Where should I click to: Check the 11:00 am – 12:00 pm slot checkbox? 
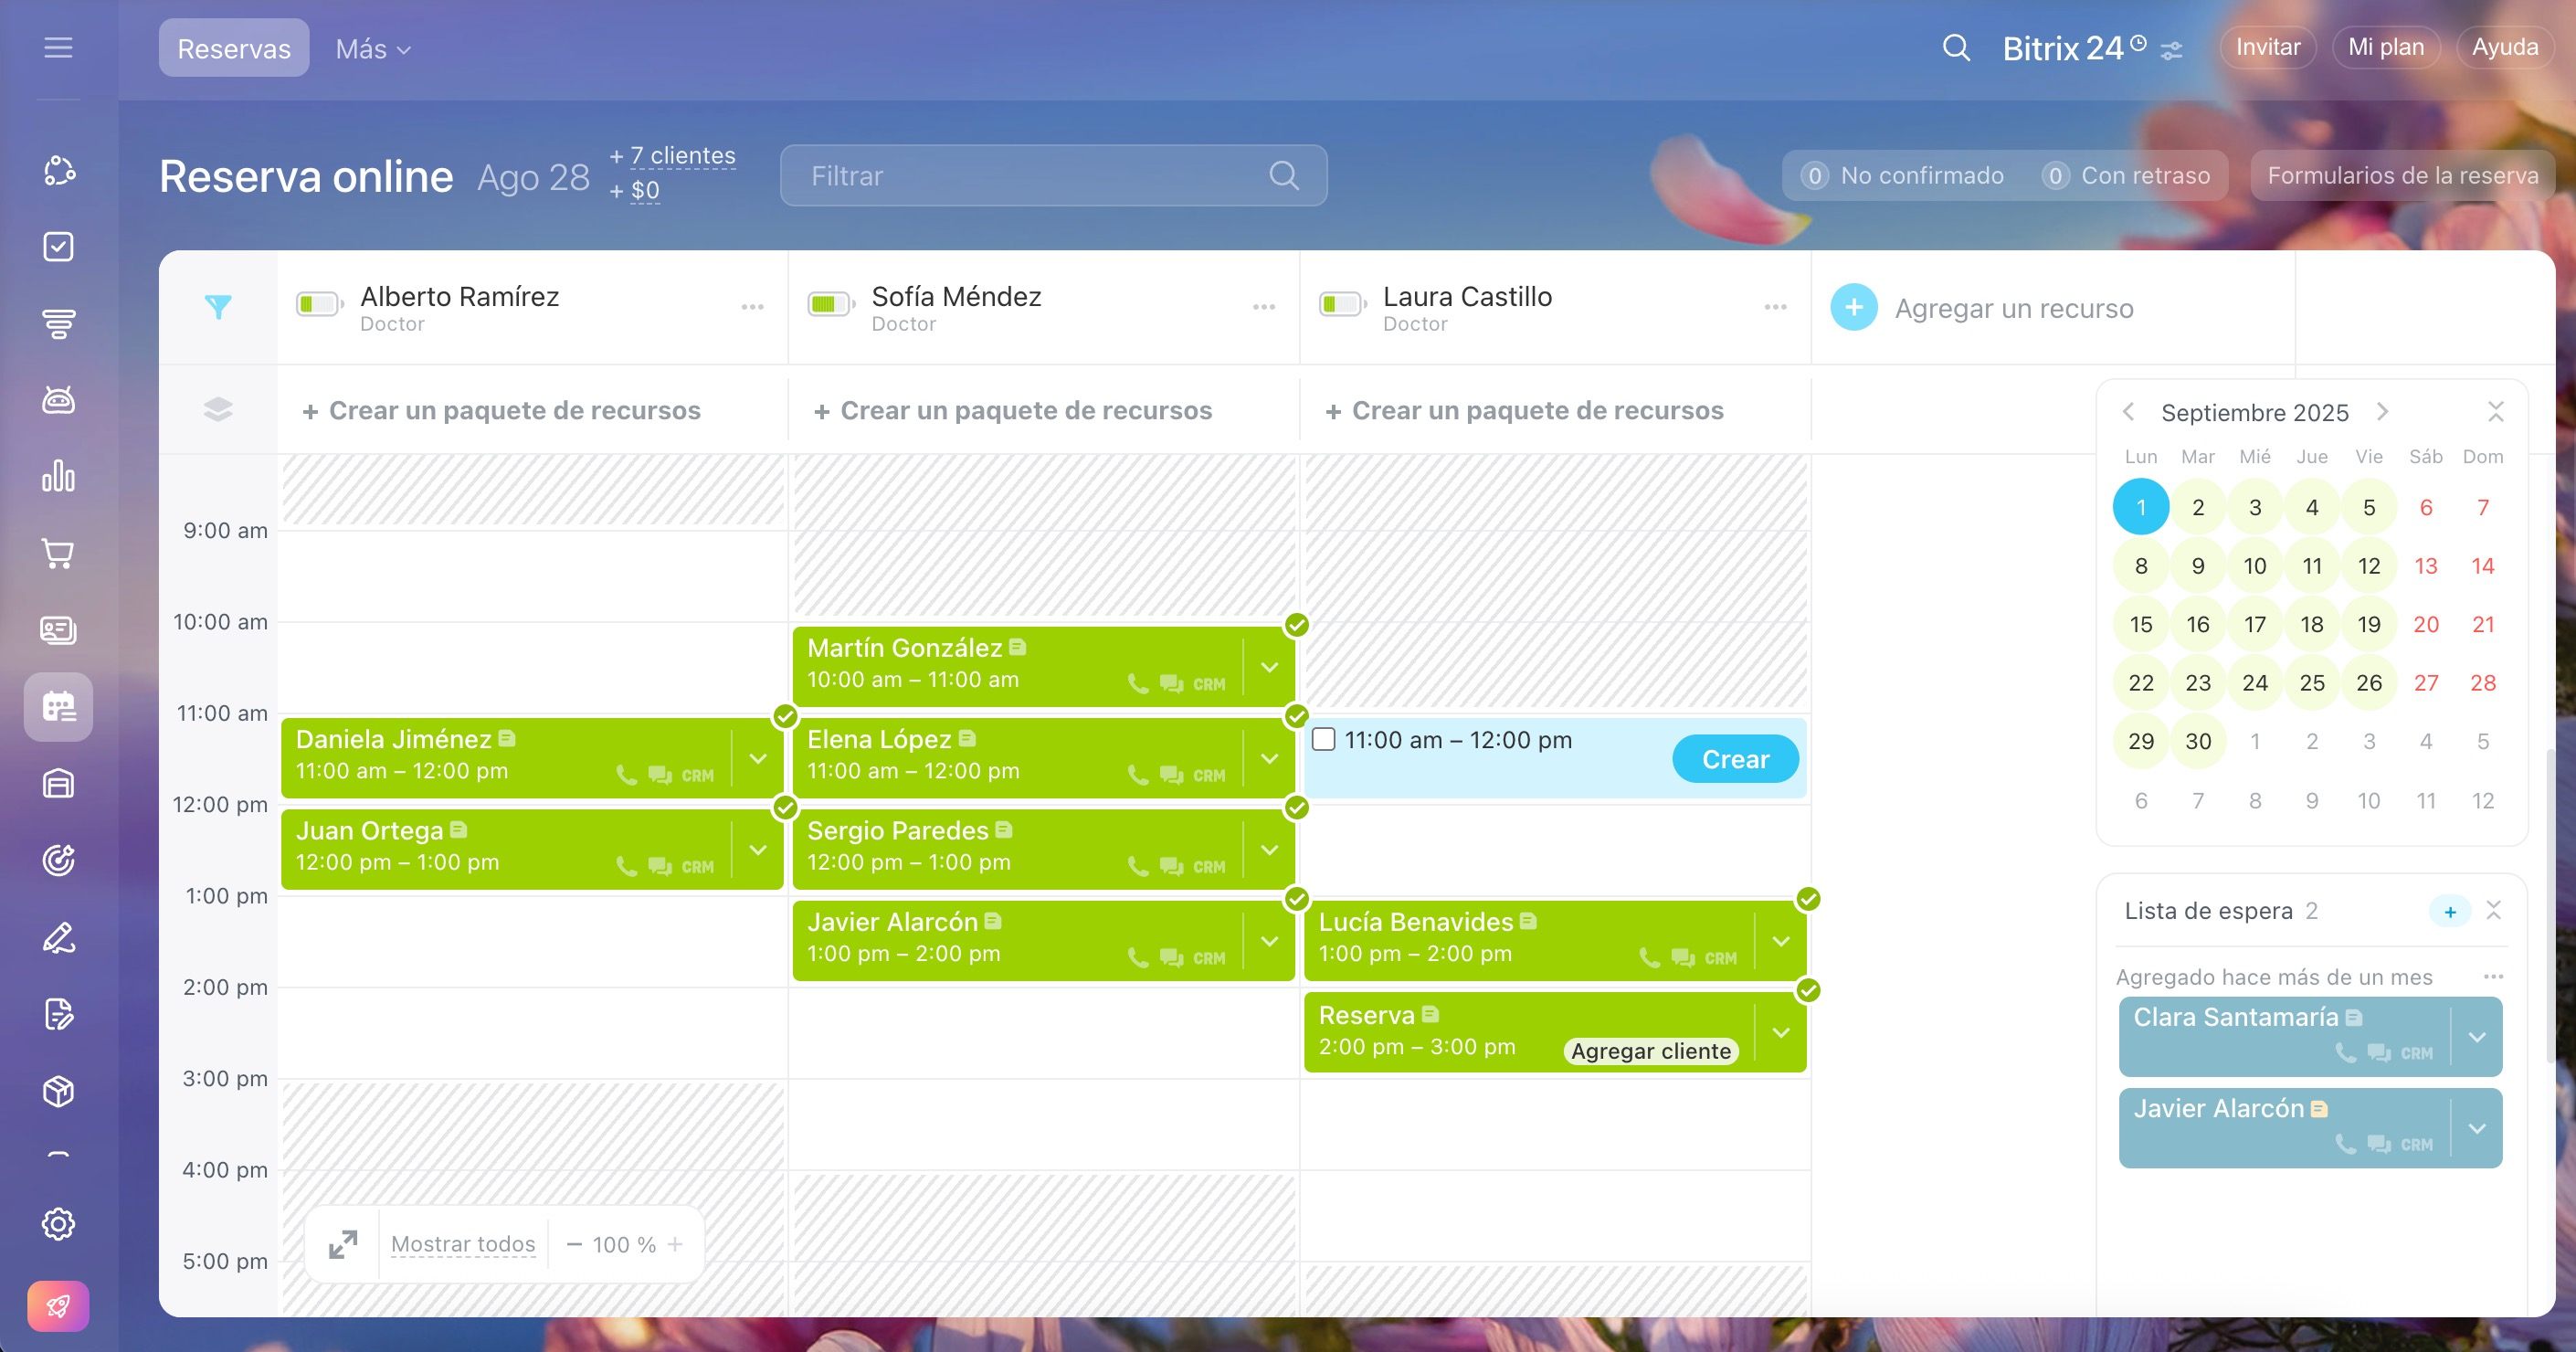tap(1323, 739)
